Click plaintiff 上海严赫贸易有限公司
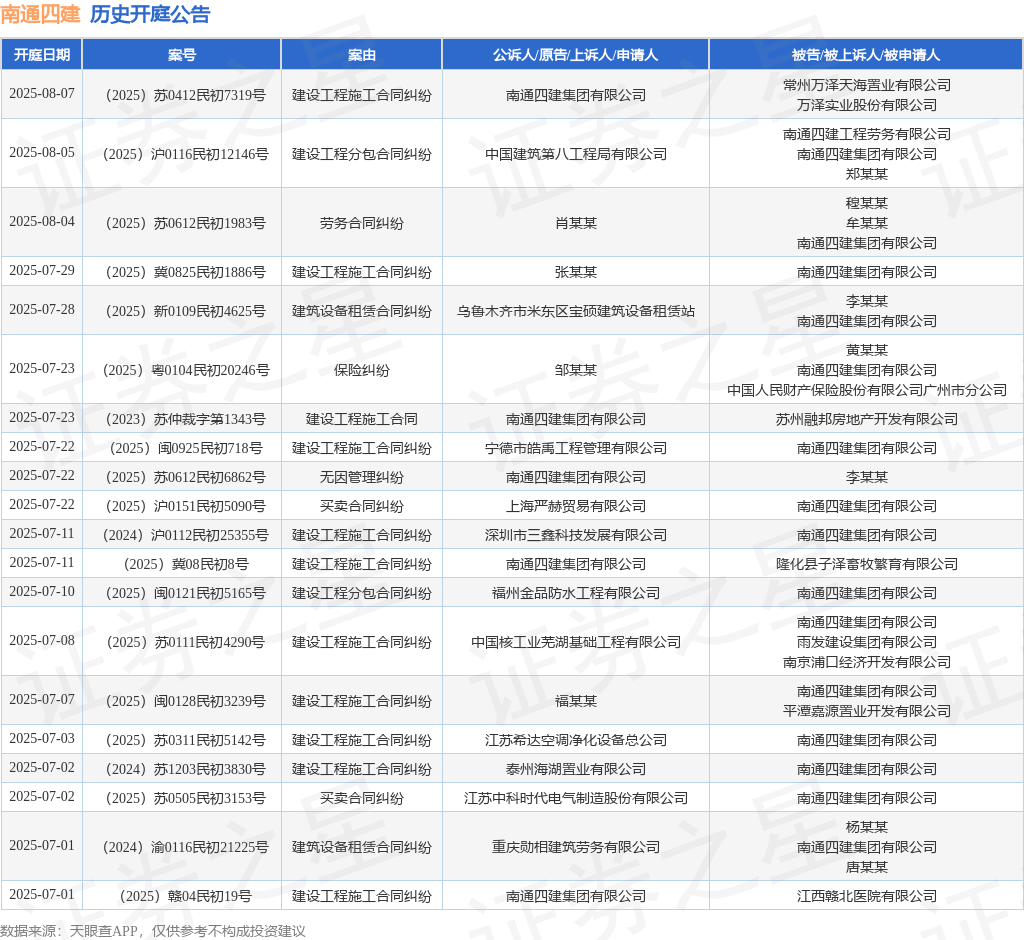Image resolution: width=1024 pixels, height=940 pixels. pos(575,506)
